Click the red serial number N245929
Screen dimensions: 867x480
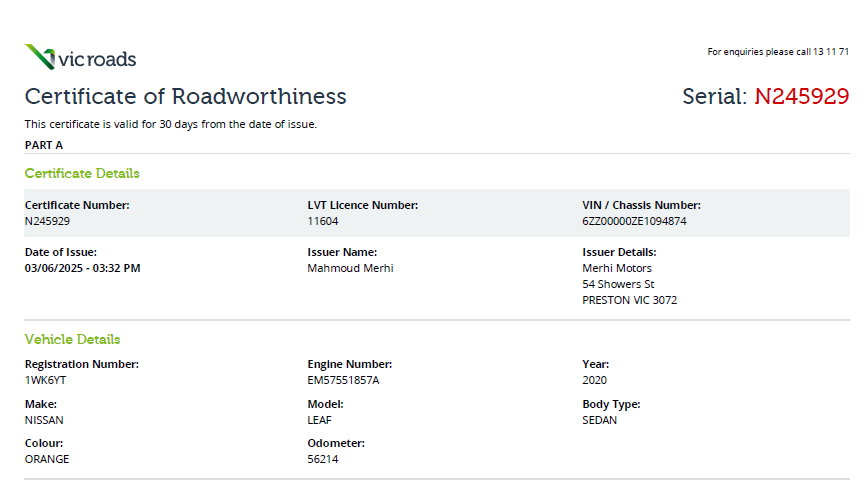coord(801,97)
